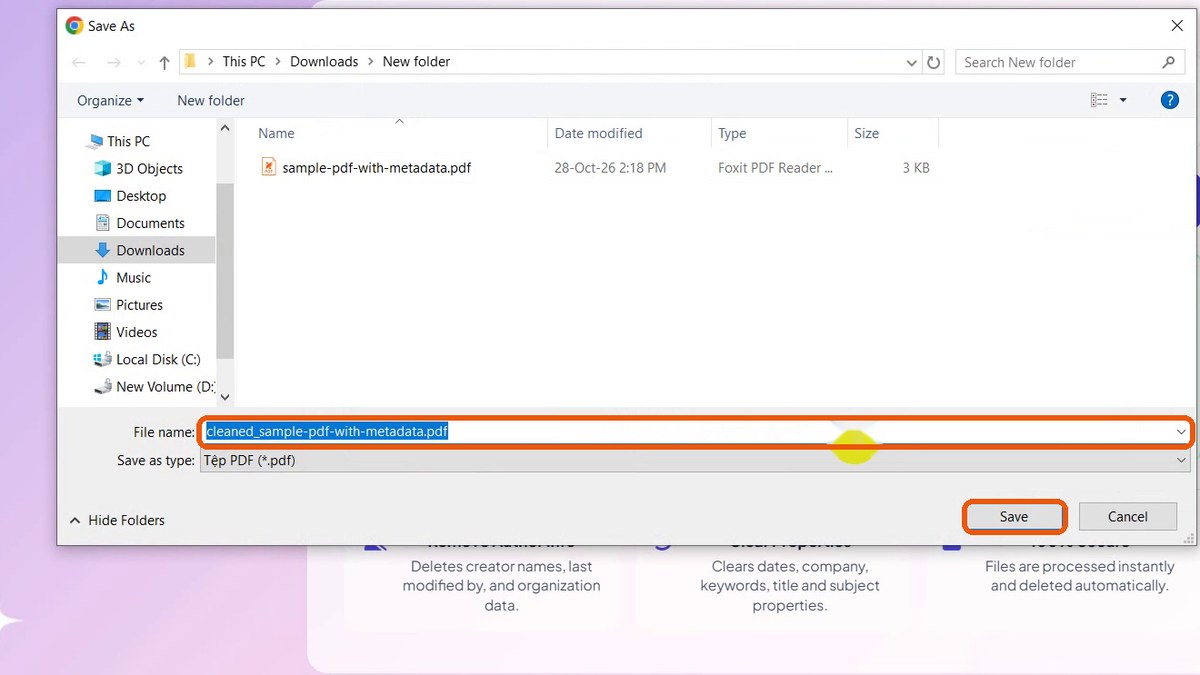Open Music in sidebar
Screen dimensions: 1200x675
133,277
